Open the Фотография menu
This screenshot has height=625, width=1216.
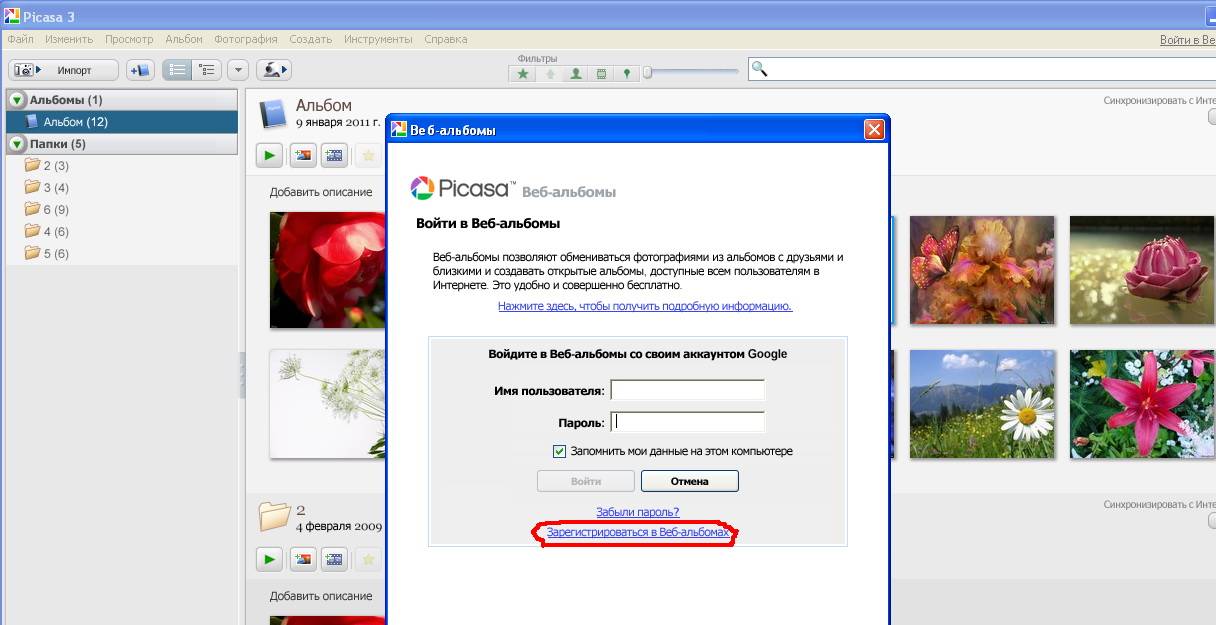246,39
